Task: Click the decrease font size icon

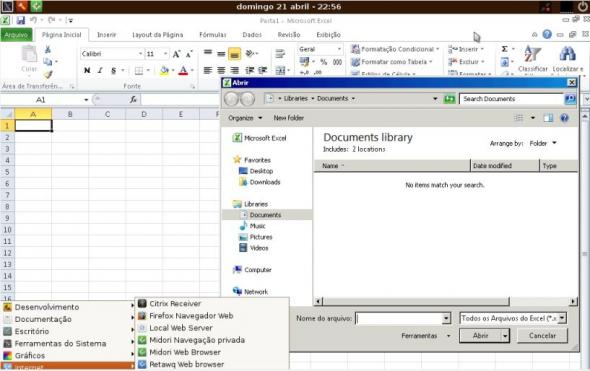Action: 189,54
